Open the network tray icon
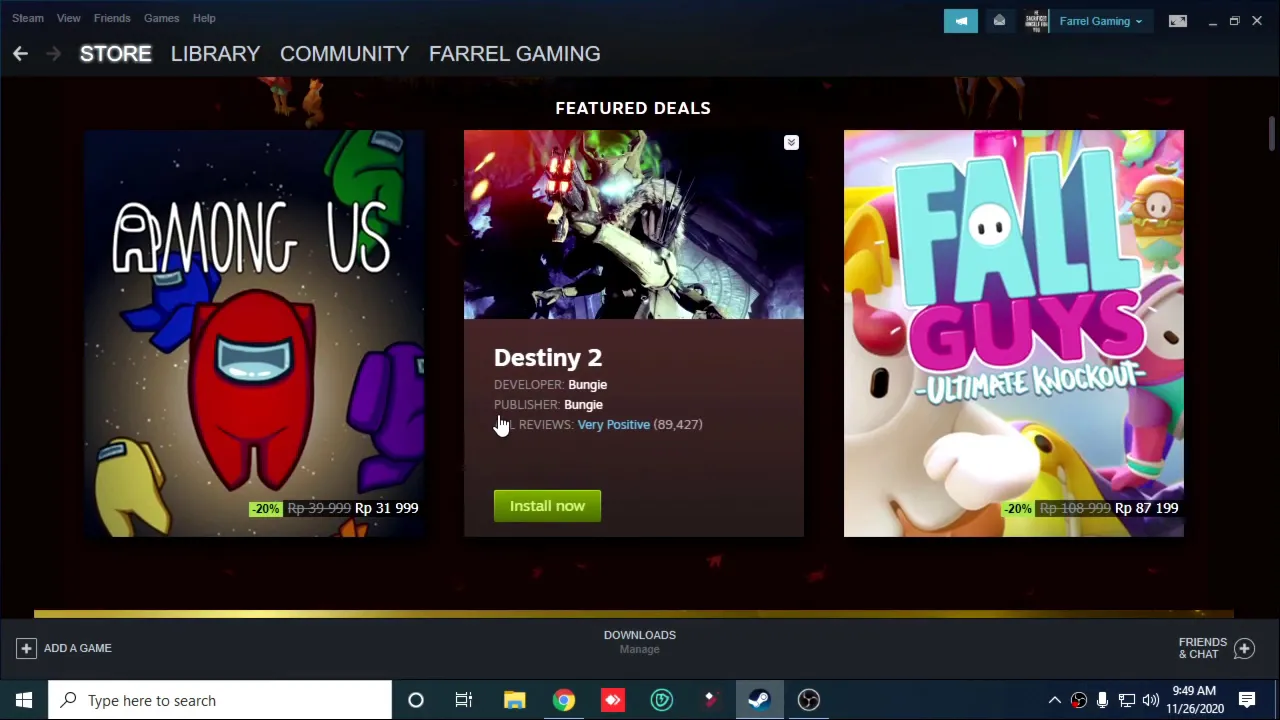 1126,700
